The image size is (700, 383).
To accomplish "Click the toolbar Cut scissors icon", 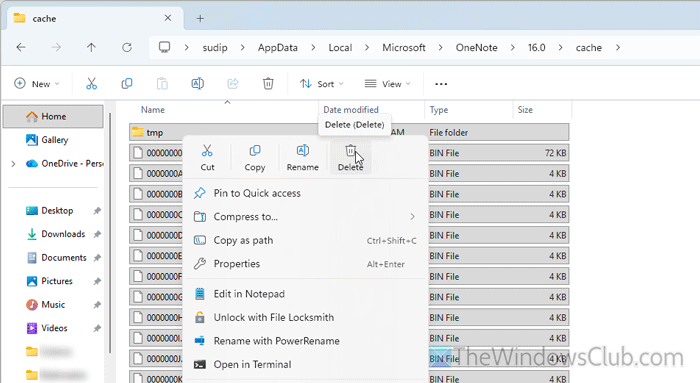I will (92, 83).
